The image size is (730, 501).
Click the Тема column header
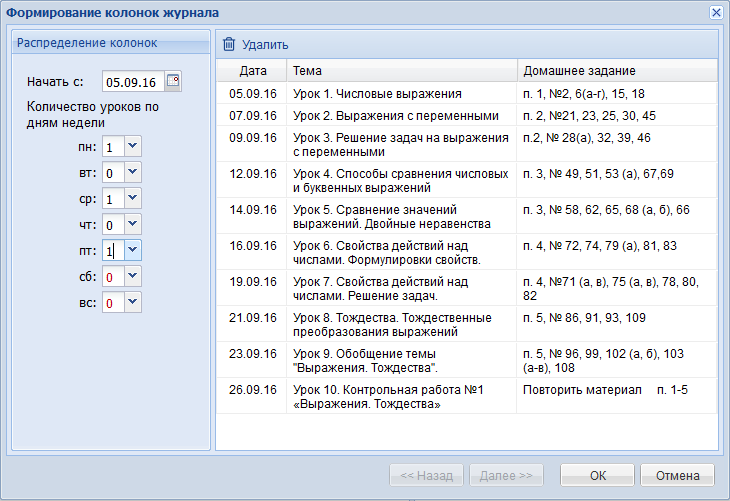coord(401,71)
